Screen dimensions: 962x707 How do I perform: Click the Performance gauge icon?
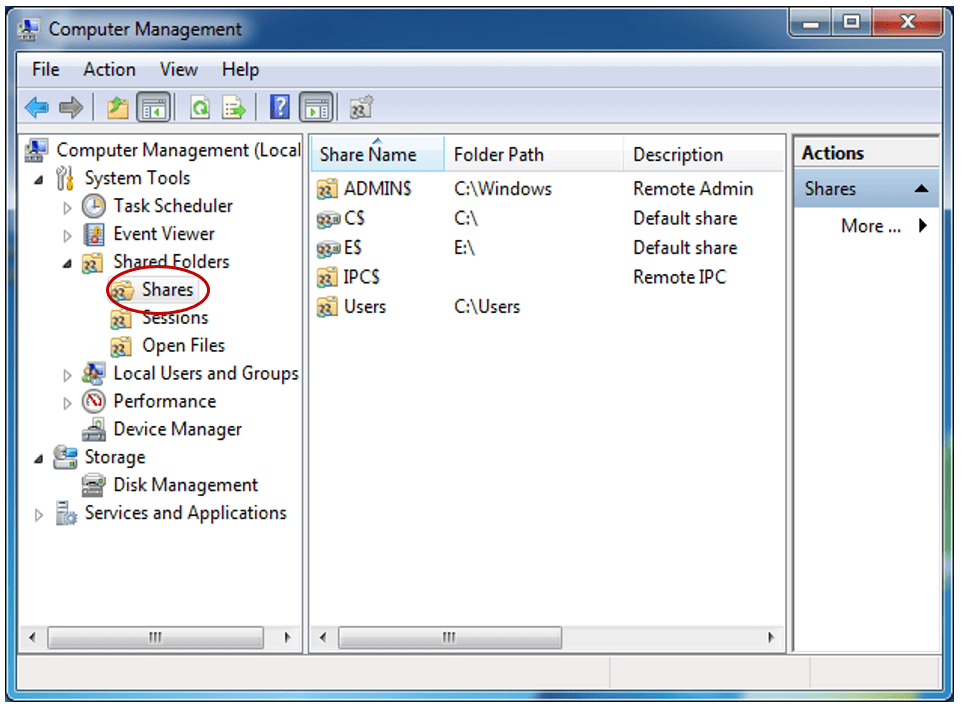click(93, 401)
